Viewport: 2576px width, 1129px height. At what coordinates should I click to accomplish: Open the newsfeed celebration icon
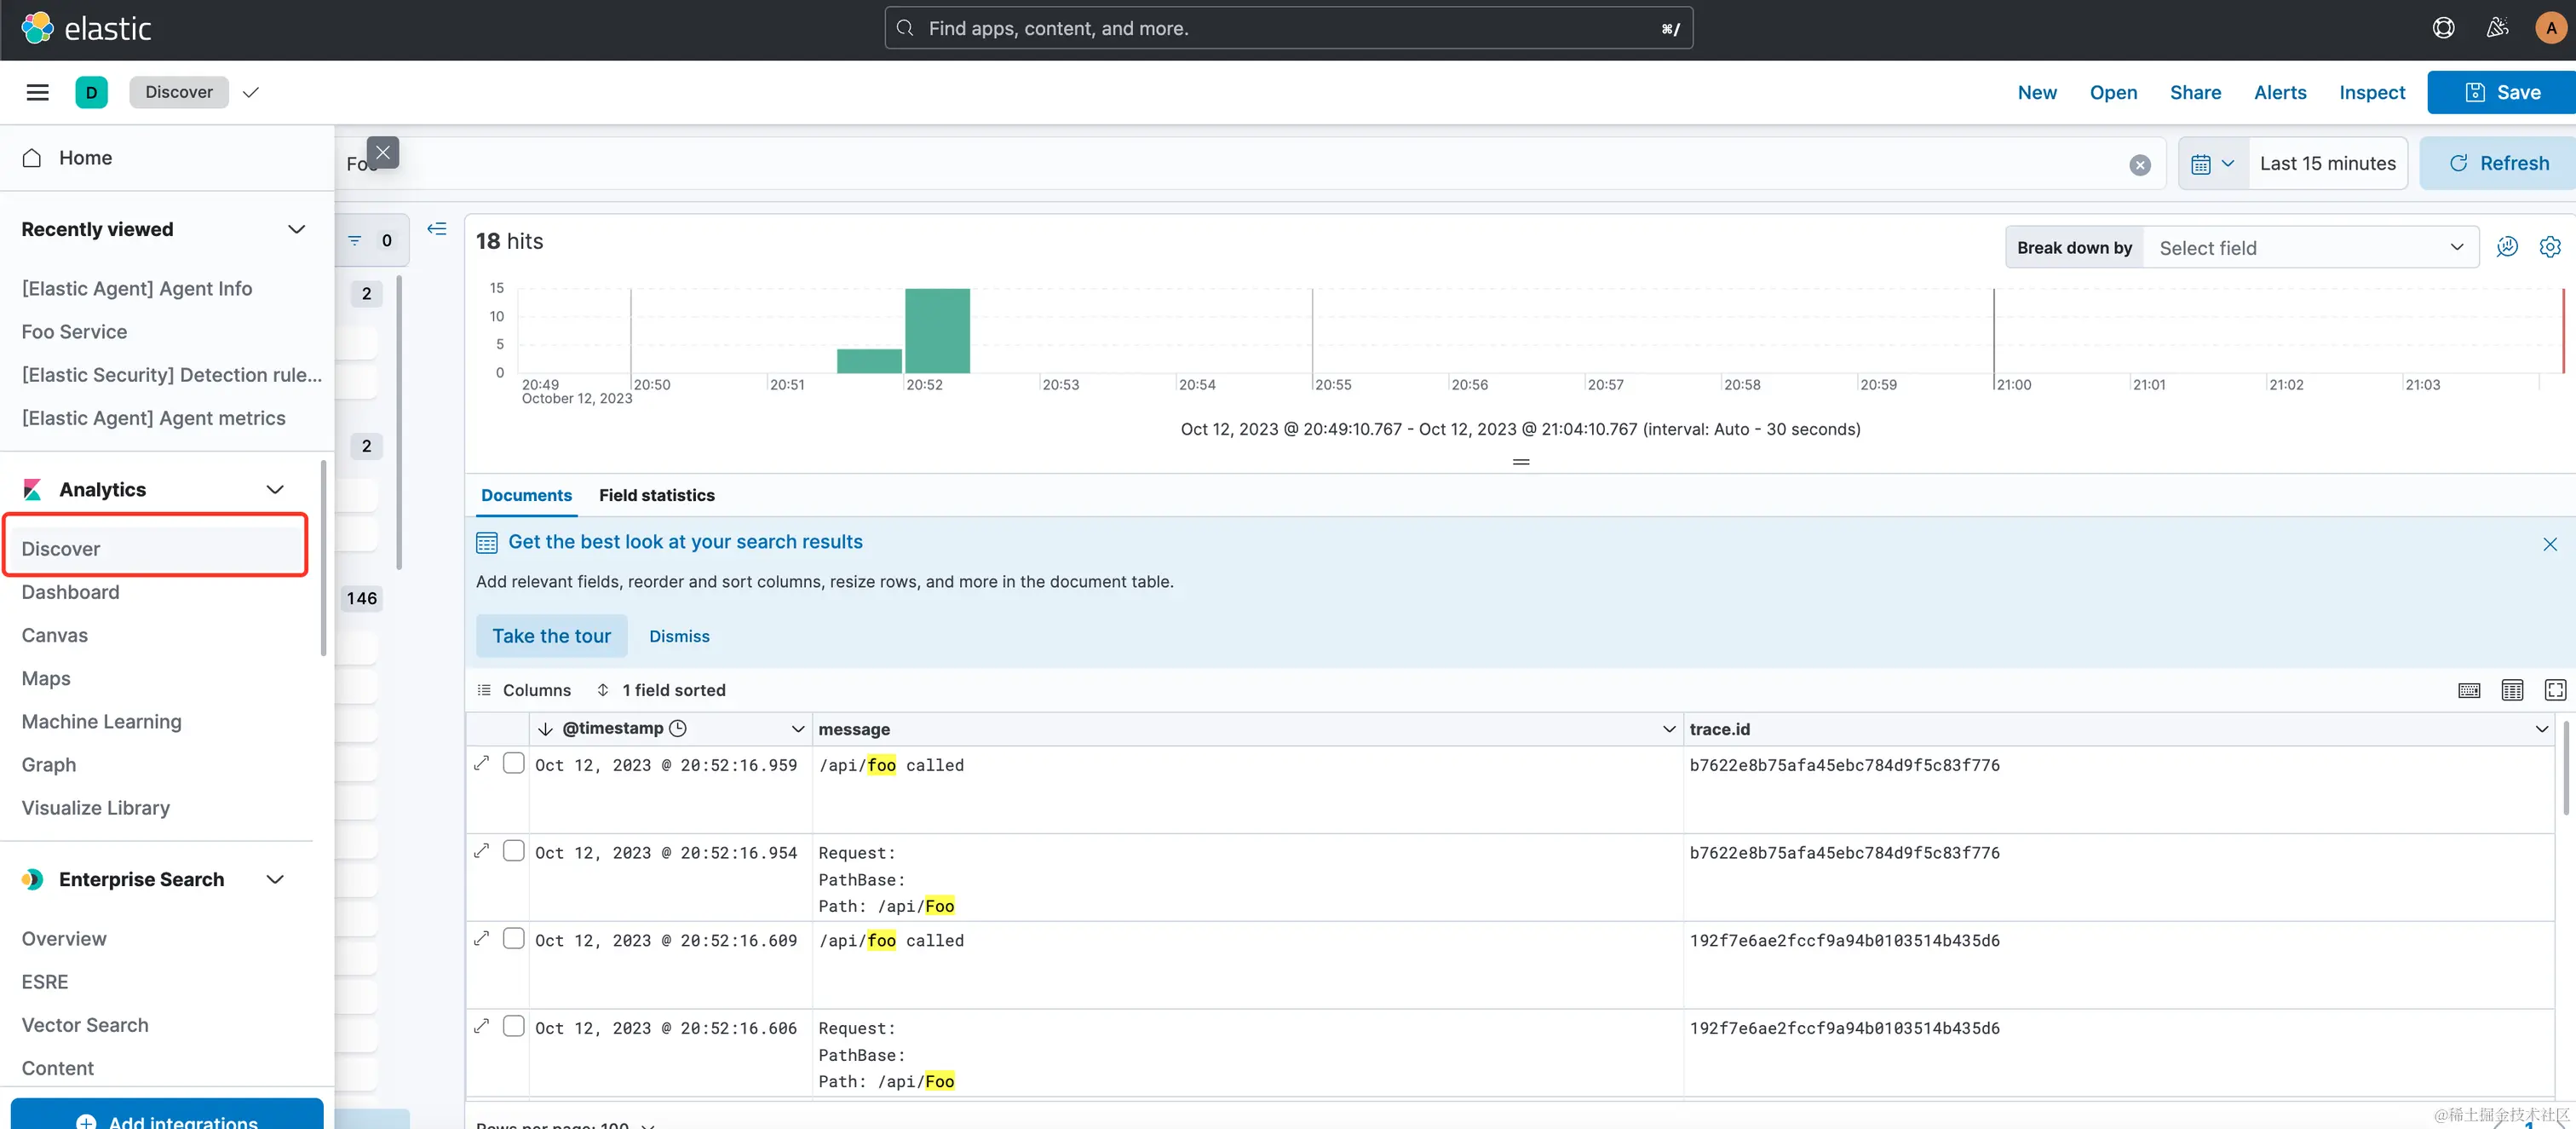pyautogui.click(x=2497, y=28)
